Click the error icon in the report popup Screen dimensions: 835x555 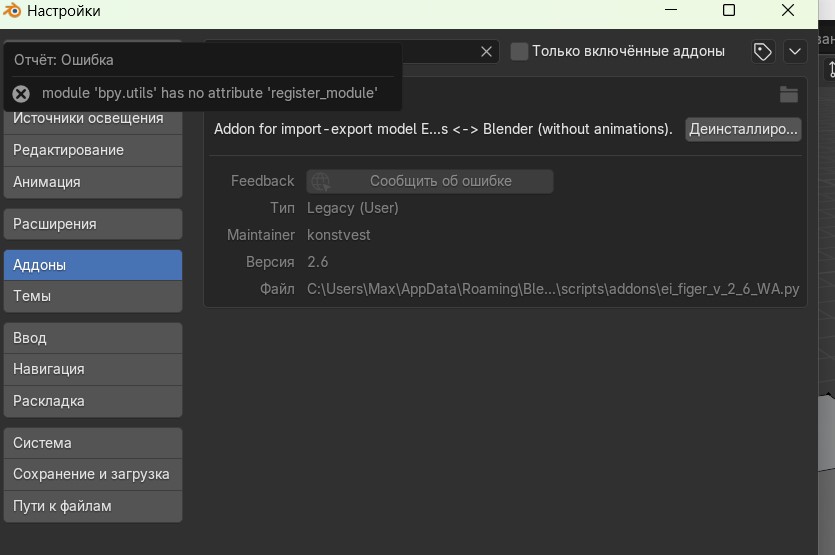click(x=21, y=94)
